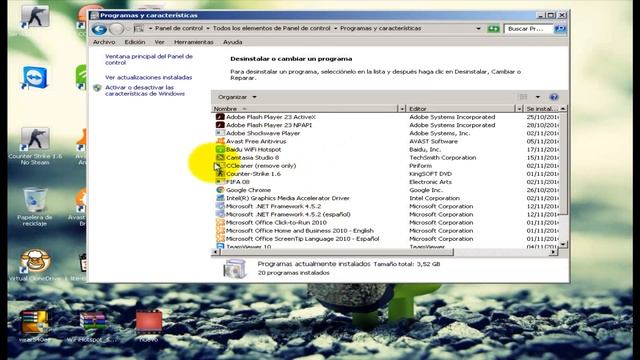Click the change view icon
The height and width of the screenshot is (360, 640).
[x=524, y=97]
